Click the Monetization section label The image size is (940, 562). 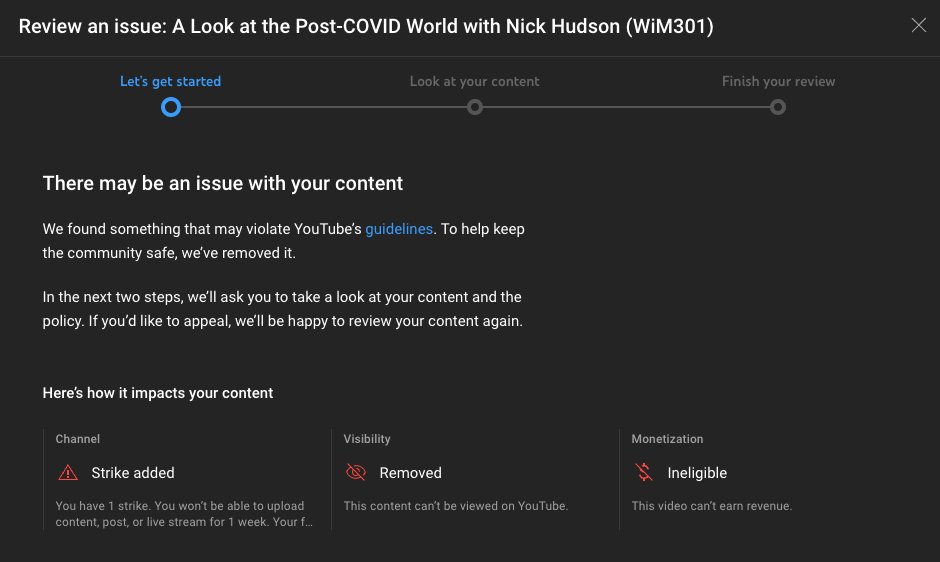pos(667,438)
